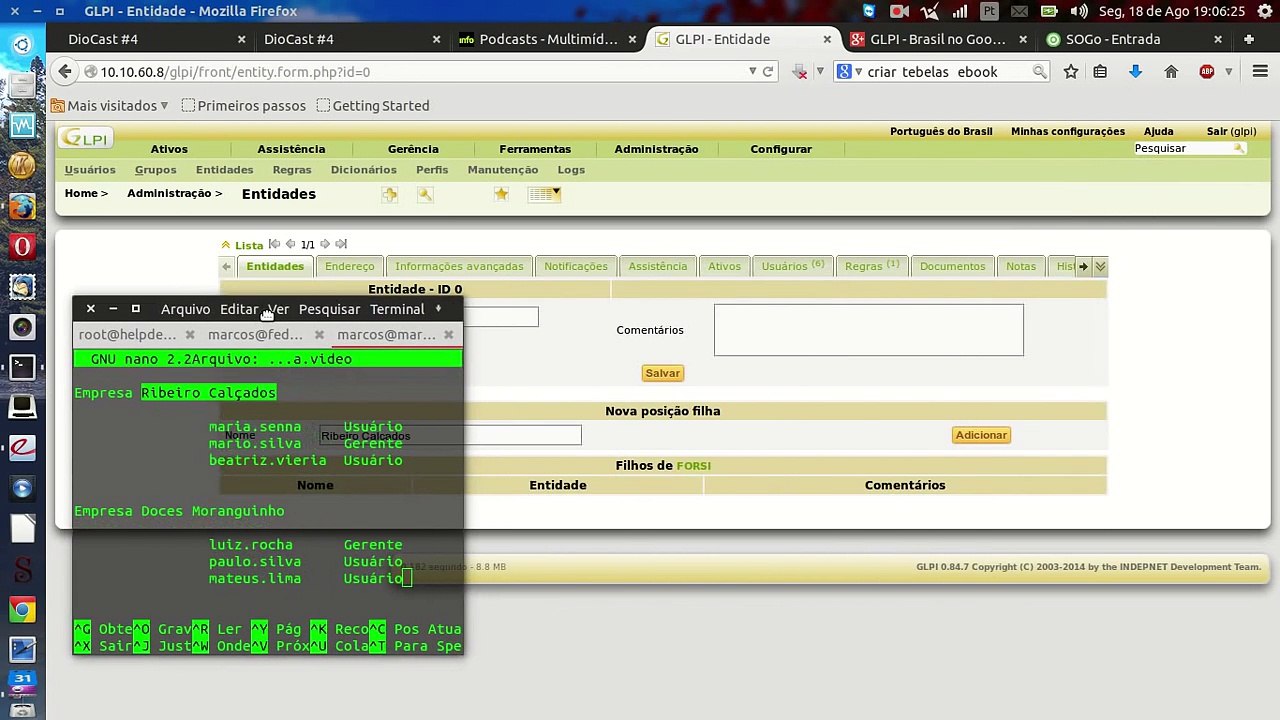
Task: Show bookmarks list icon
Action: [x=1100, y=72]
